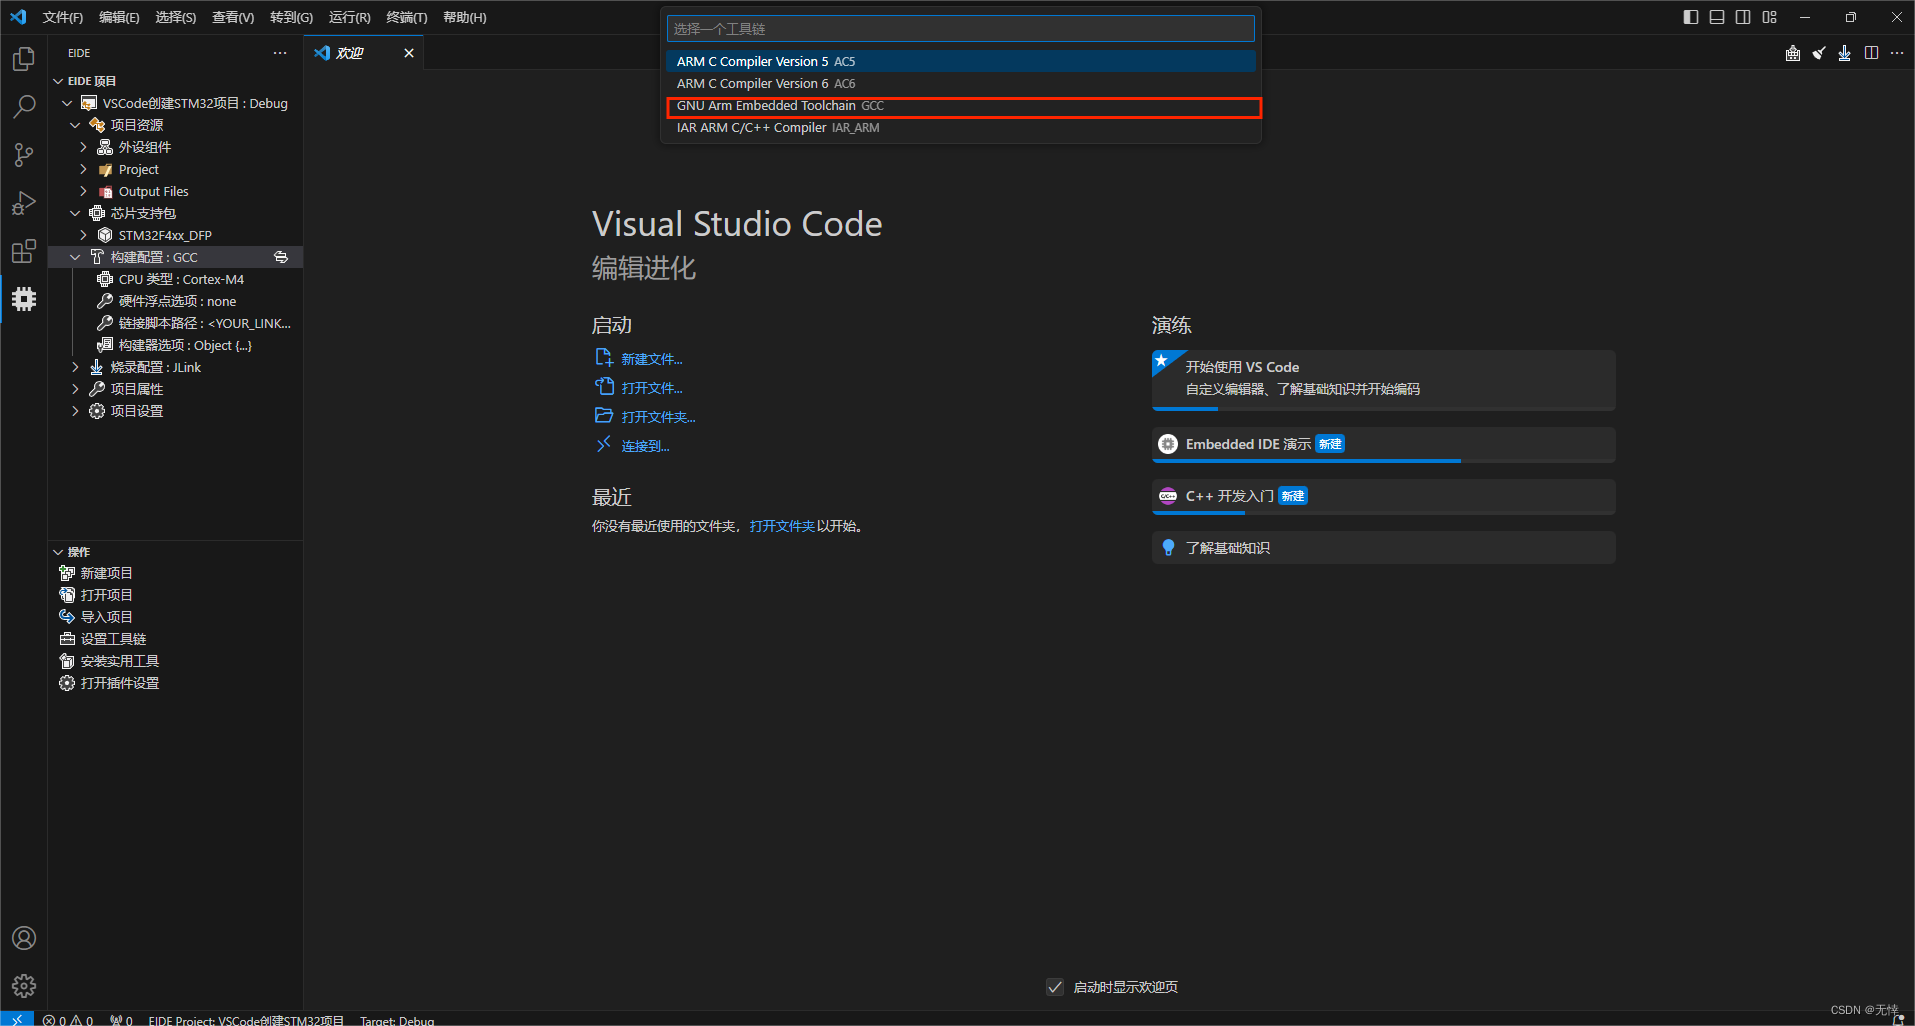Split the editor to the right
The height and width of the screenshot is (1026, 1915).
1871,53
